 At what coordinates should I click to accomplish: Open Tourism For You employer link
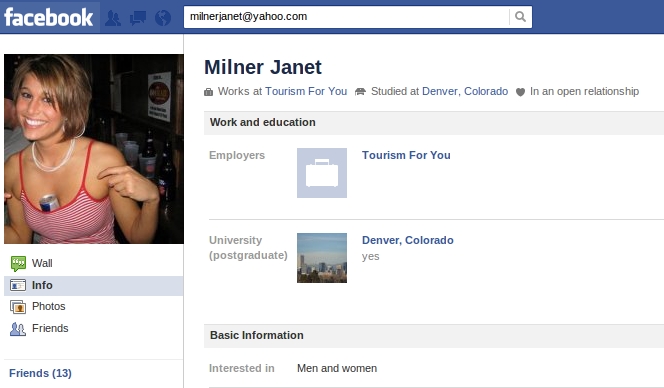[406, 155]
